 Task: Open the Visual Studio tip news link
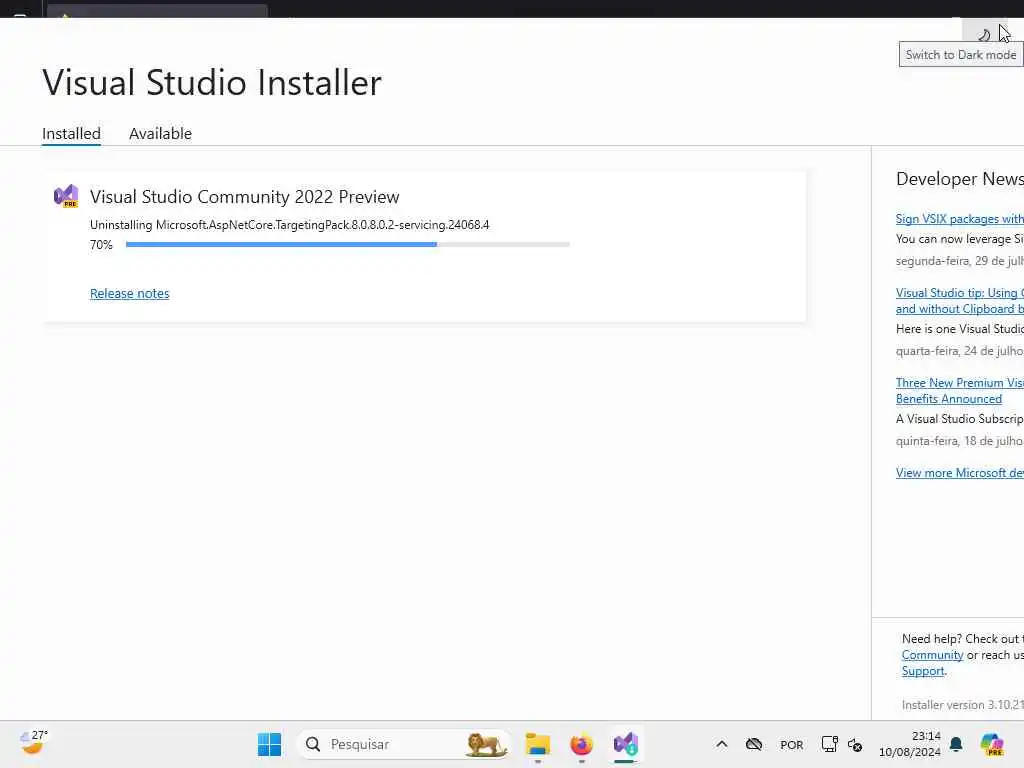click(x=959, y=300)
